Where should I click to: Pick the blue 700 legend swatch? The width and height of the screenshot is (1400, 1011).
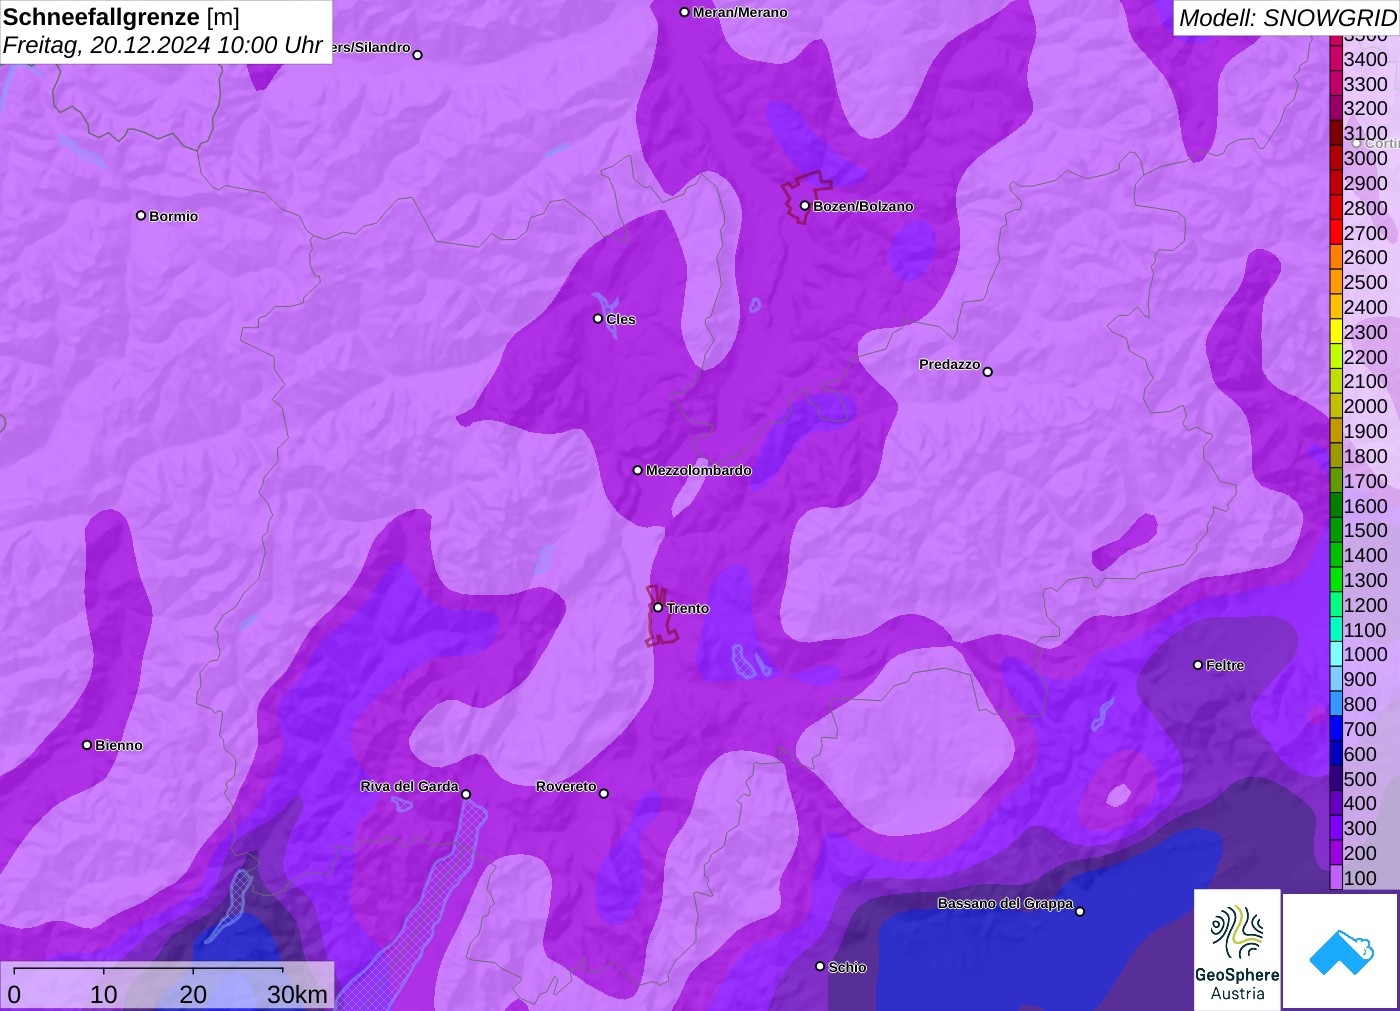tap(1336, 729)
